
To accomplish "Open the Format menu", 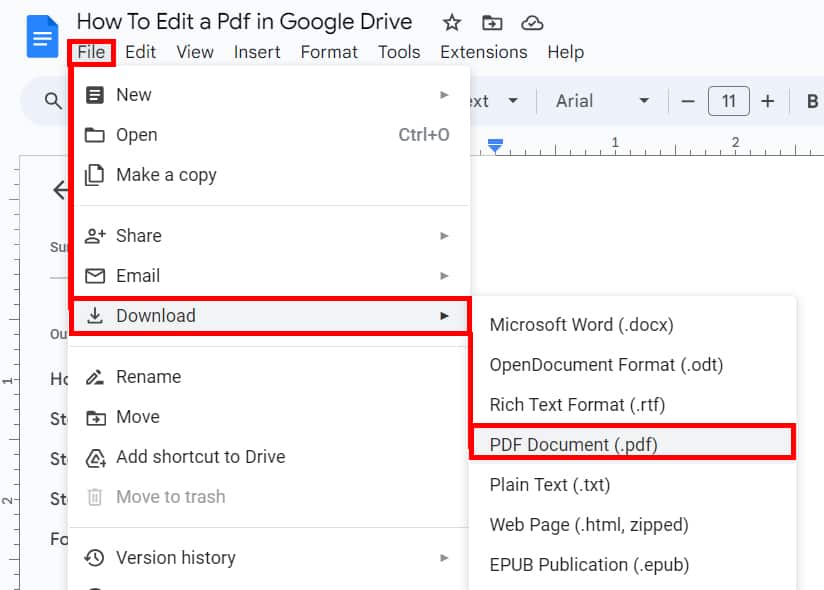I will pos(329,52).
